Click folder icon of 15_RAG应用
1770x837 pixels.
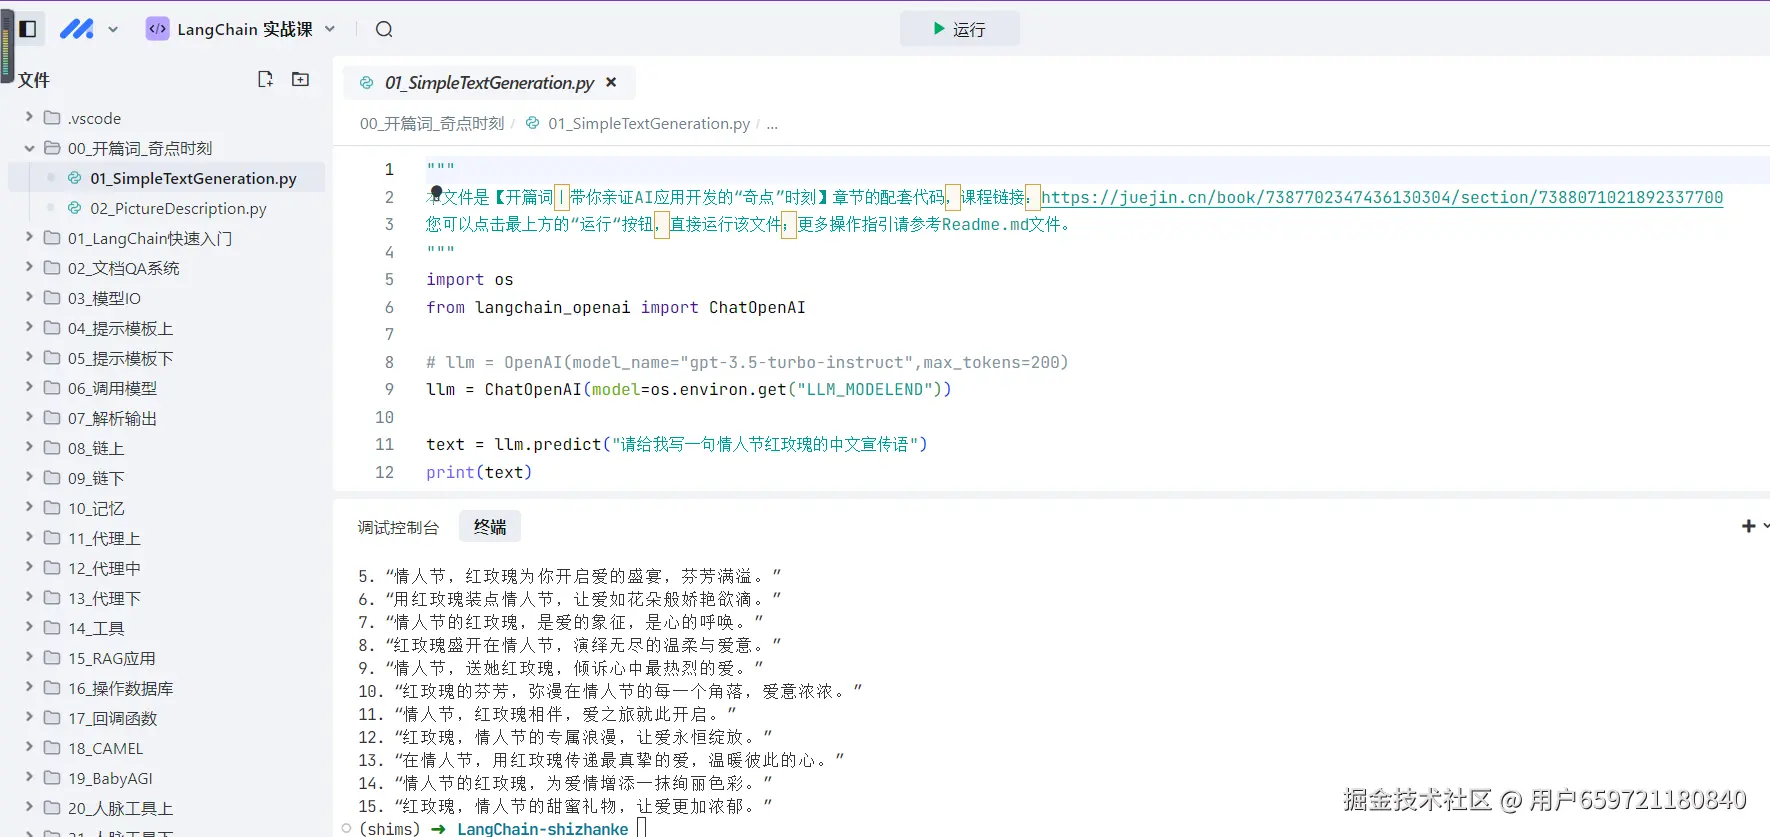click(52, 657)
